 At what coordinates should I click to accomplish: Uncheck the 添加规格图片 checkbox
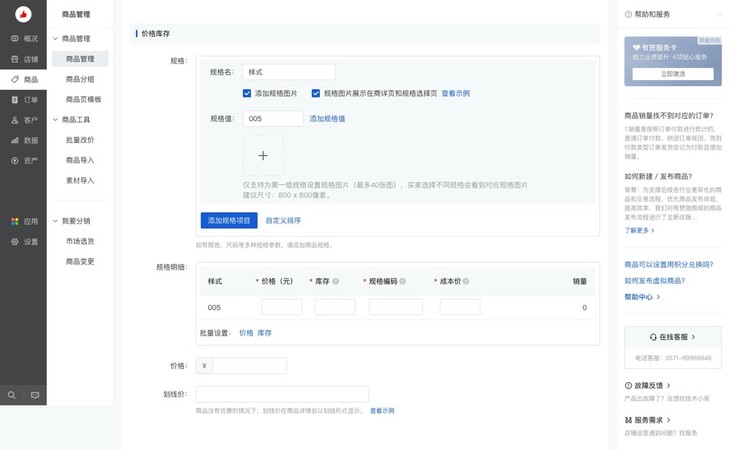(x=247, y=93)
